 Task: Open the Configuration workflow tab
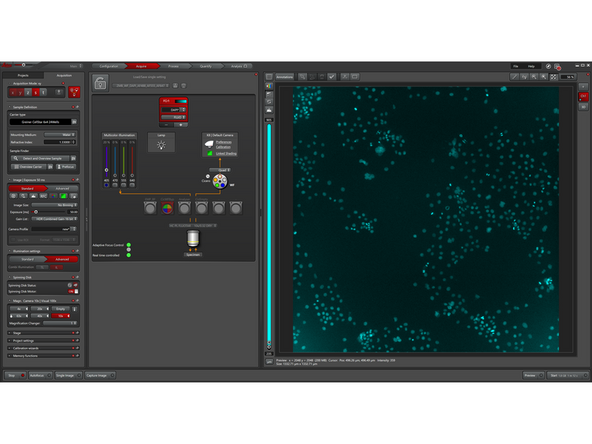[109, 66]
